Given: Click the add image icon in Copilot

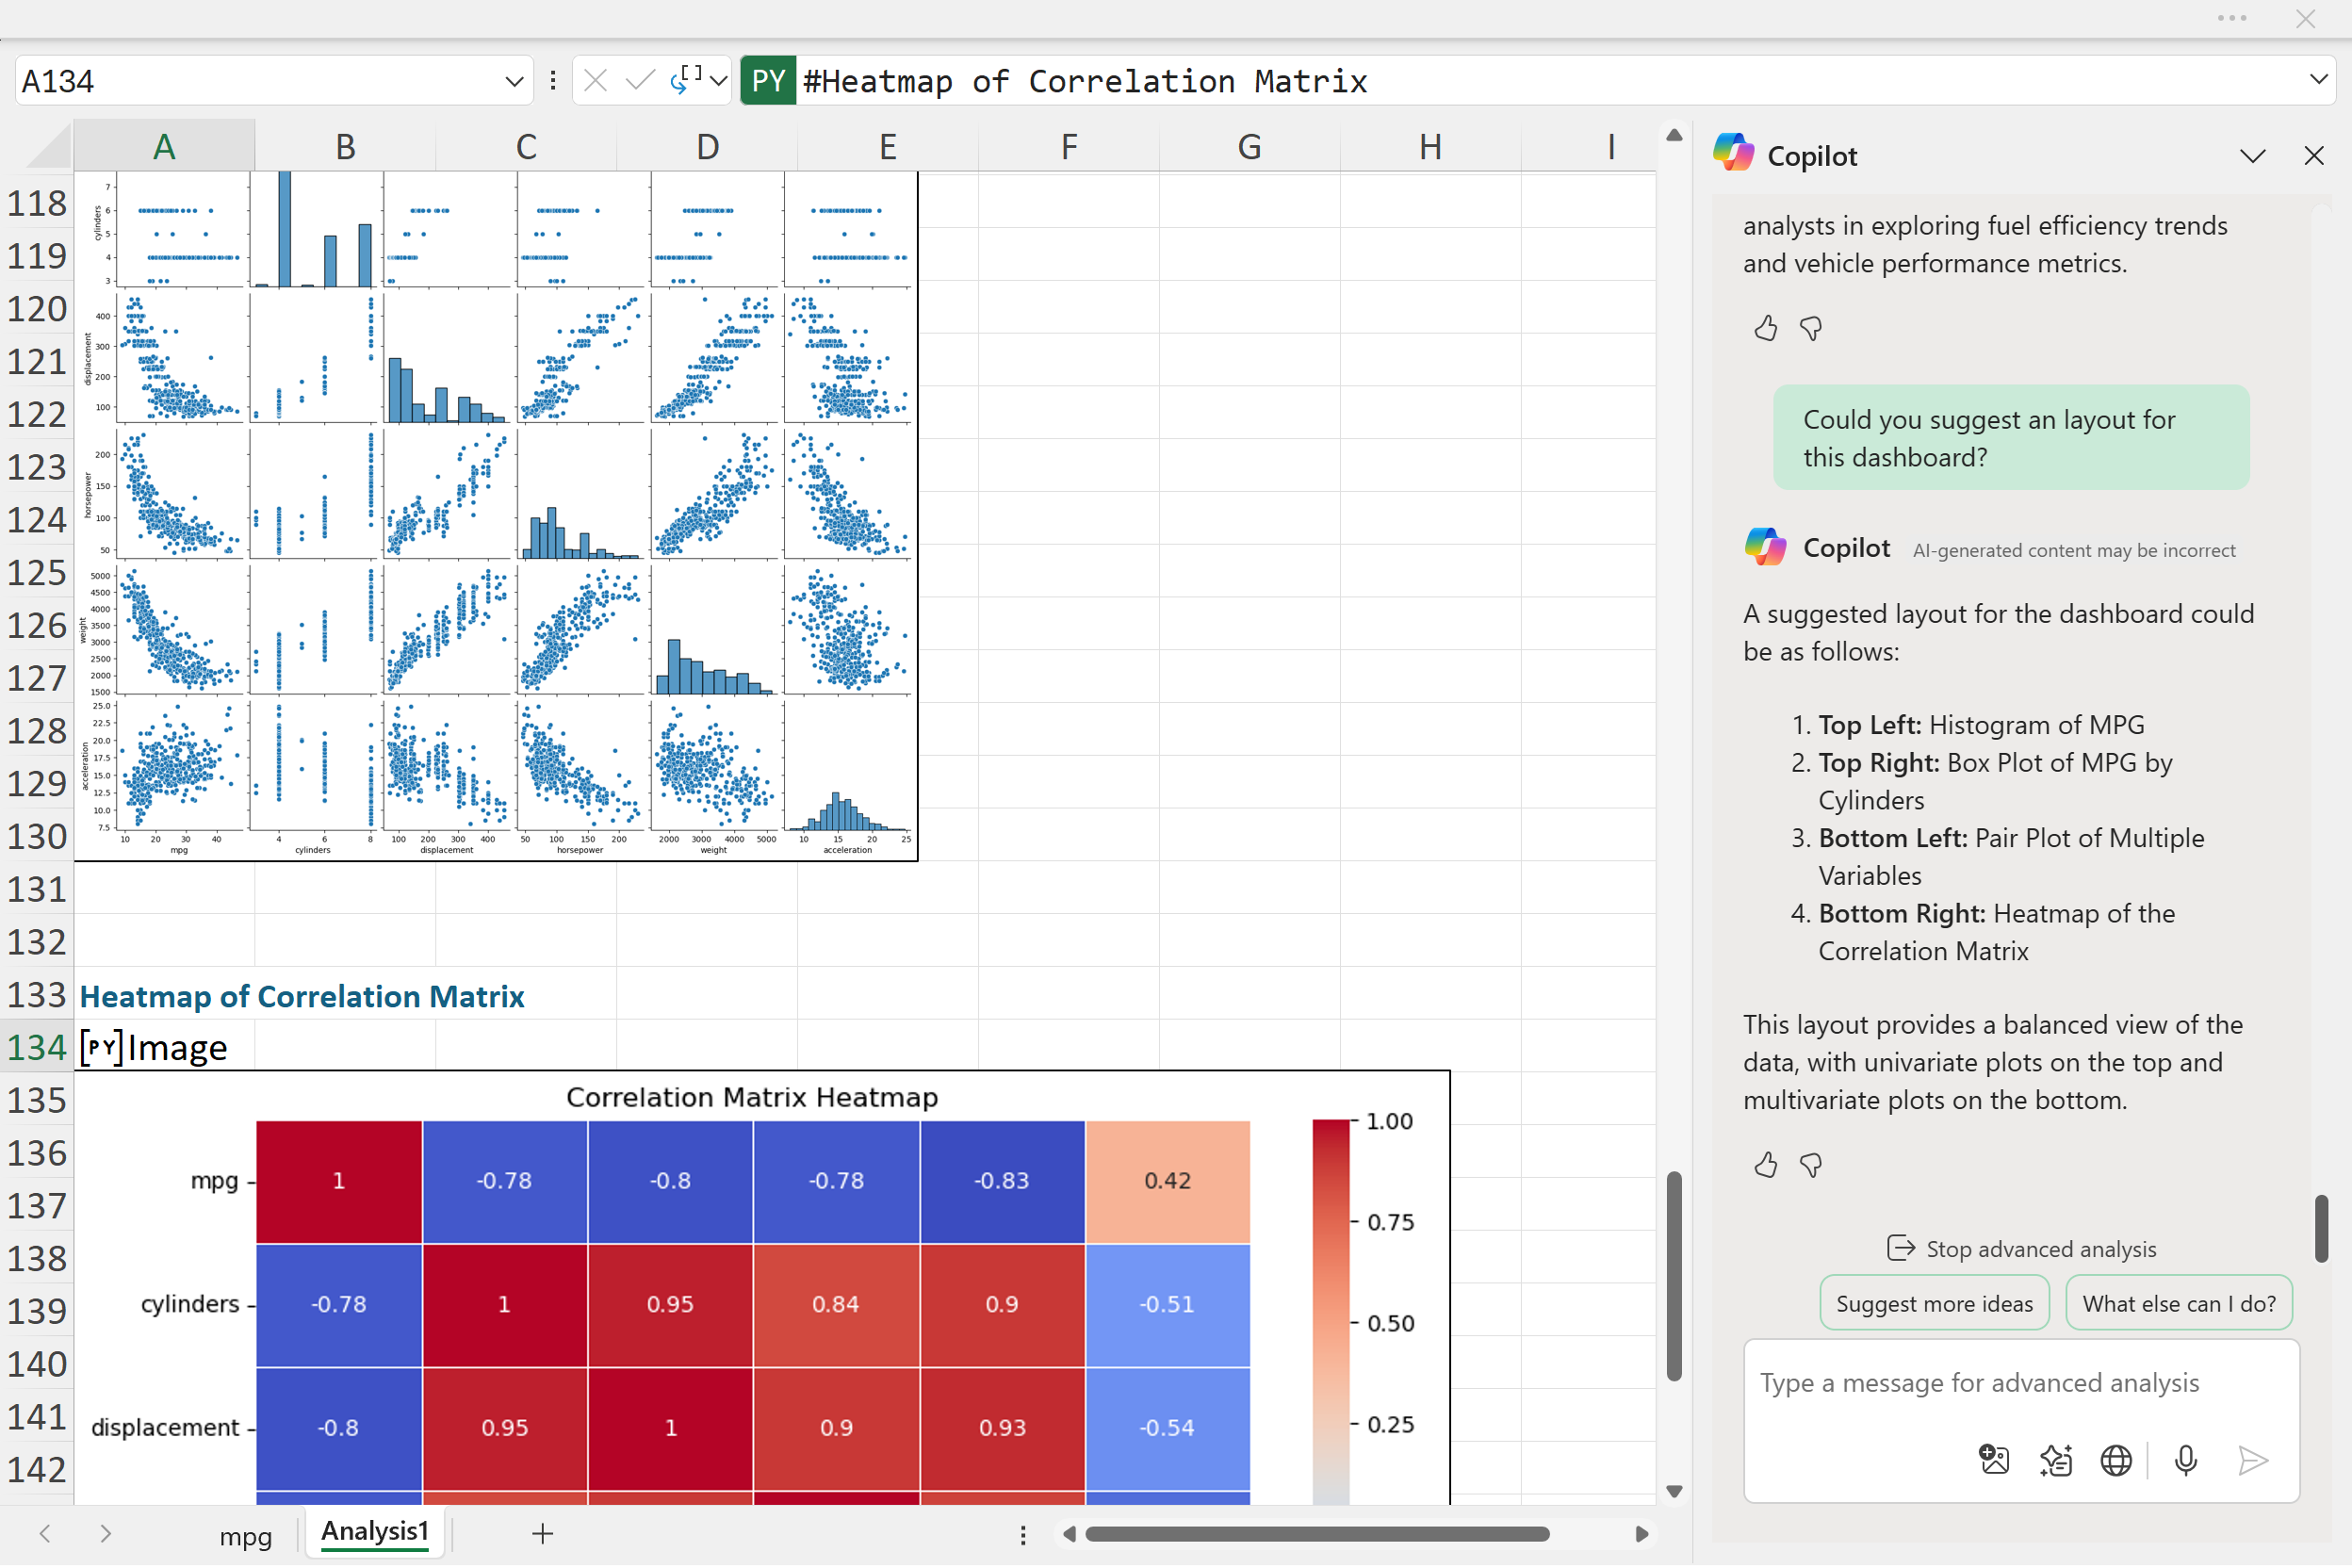Looking at the screenshot, I should point(1993,1461).
